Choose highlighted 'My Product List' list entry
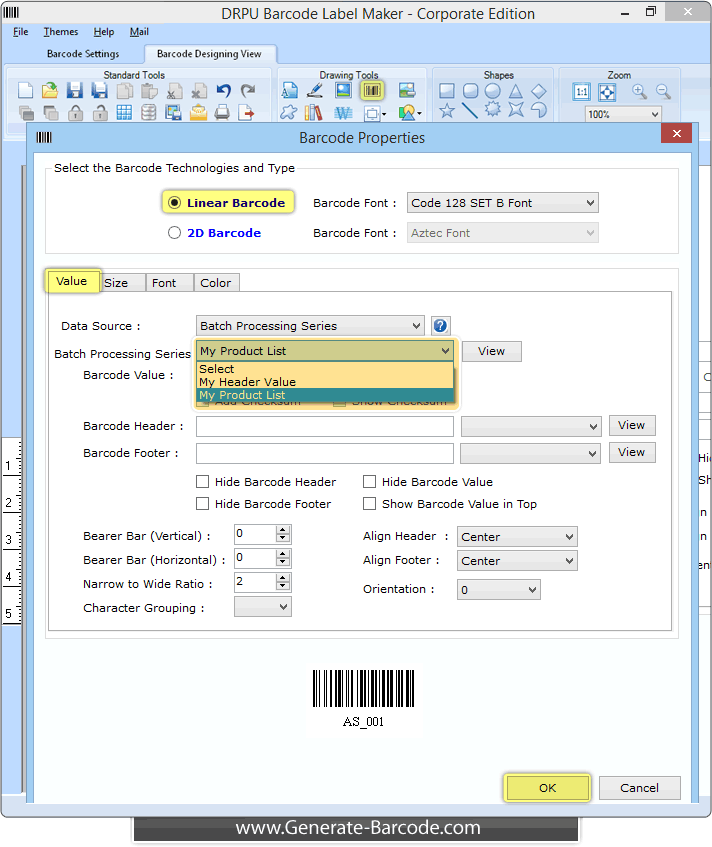 click(x=325, y=395)
